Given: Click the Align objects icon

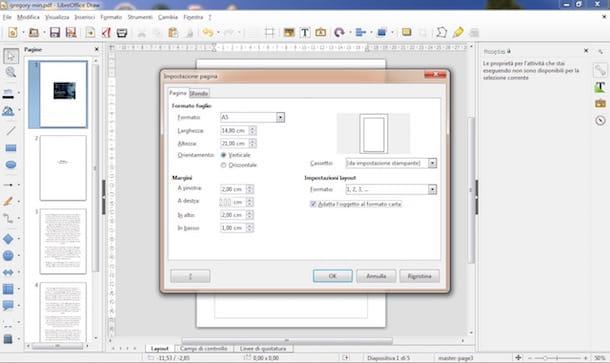Looking at the screenshot, I should pyautogui.click(x=360, y=32).
